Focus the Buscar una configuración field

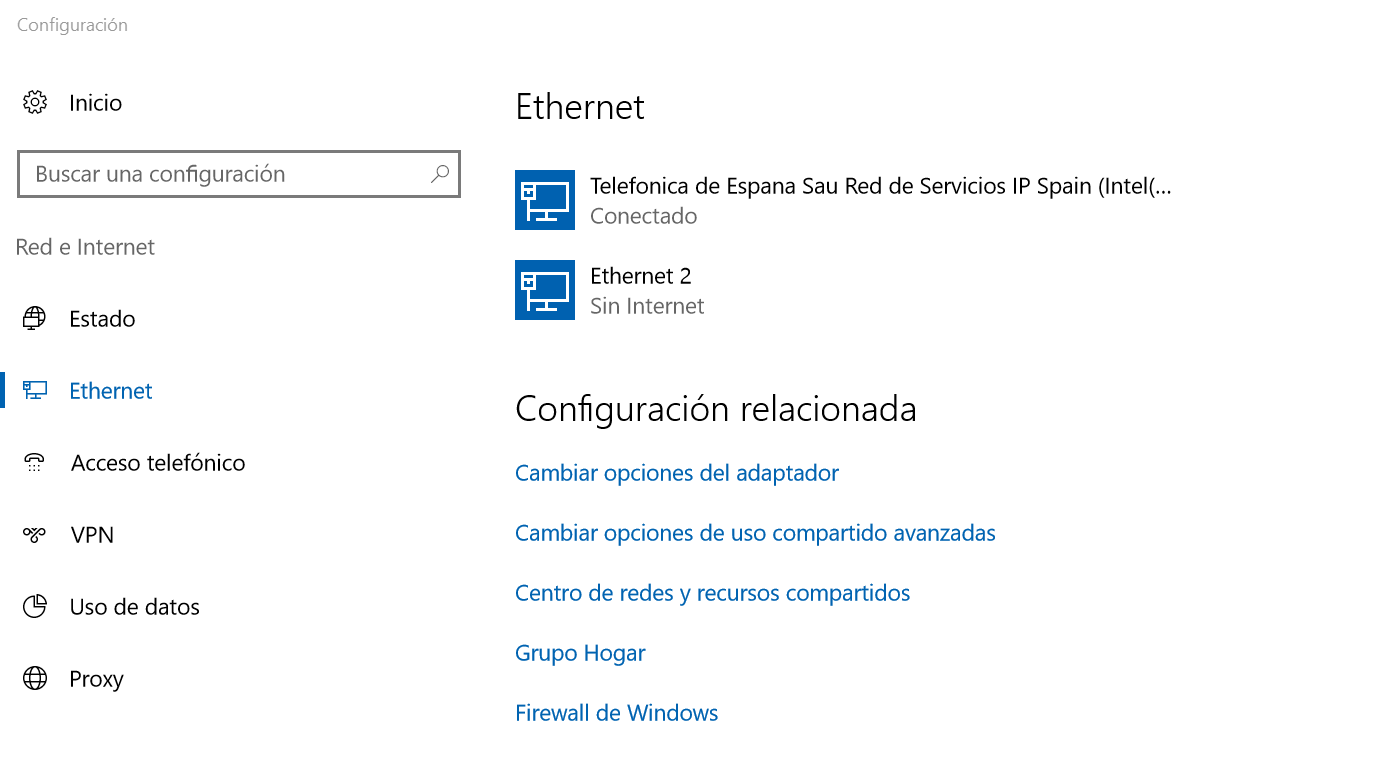click(x=239, y=174)
